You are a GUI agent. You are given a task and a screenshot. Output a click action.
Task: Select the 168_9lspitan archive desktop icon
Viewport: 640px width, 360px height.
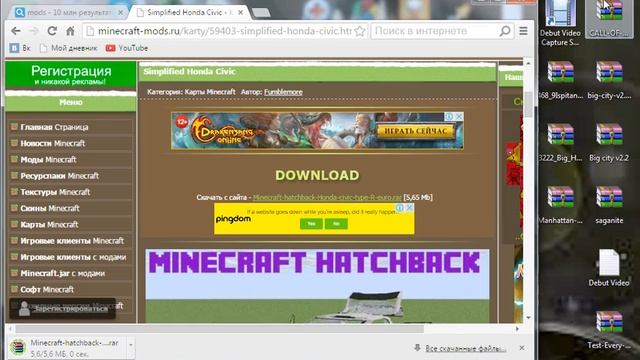click(x=560, y=80)
